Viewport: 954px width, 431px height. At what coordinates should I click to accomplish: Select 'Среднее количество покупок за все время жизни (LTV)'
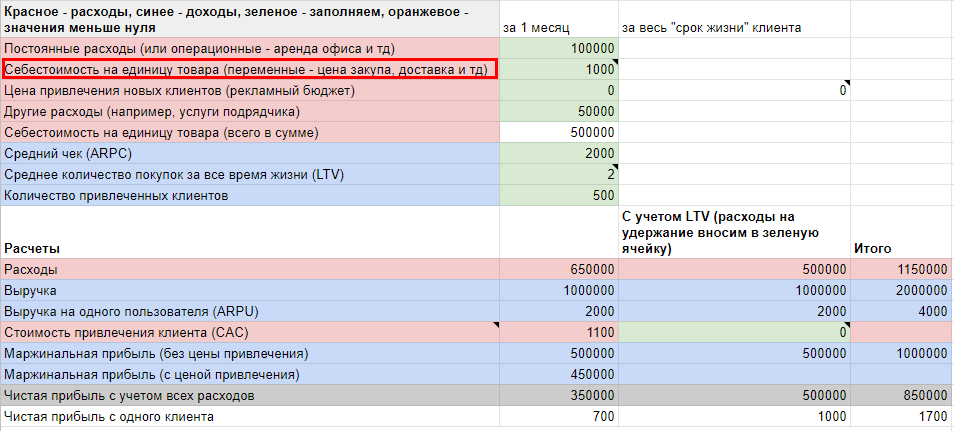[250, 175]
